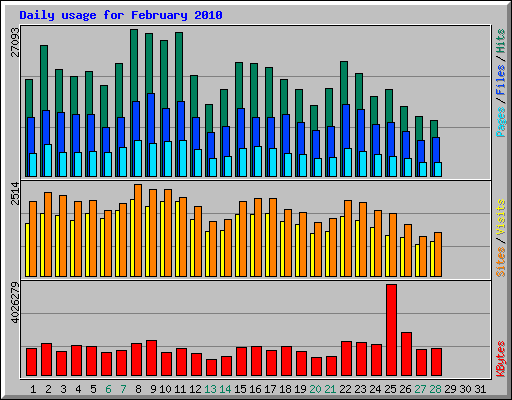Screen dimensions: 512x400
Task: Click green weekend day label 6
Action: click(108, 389)
